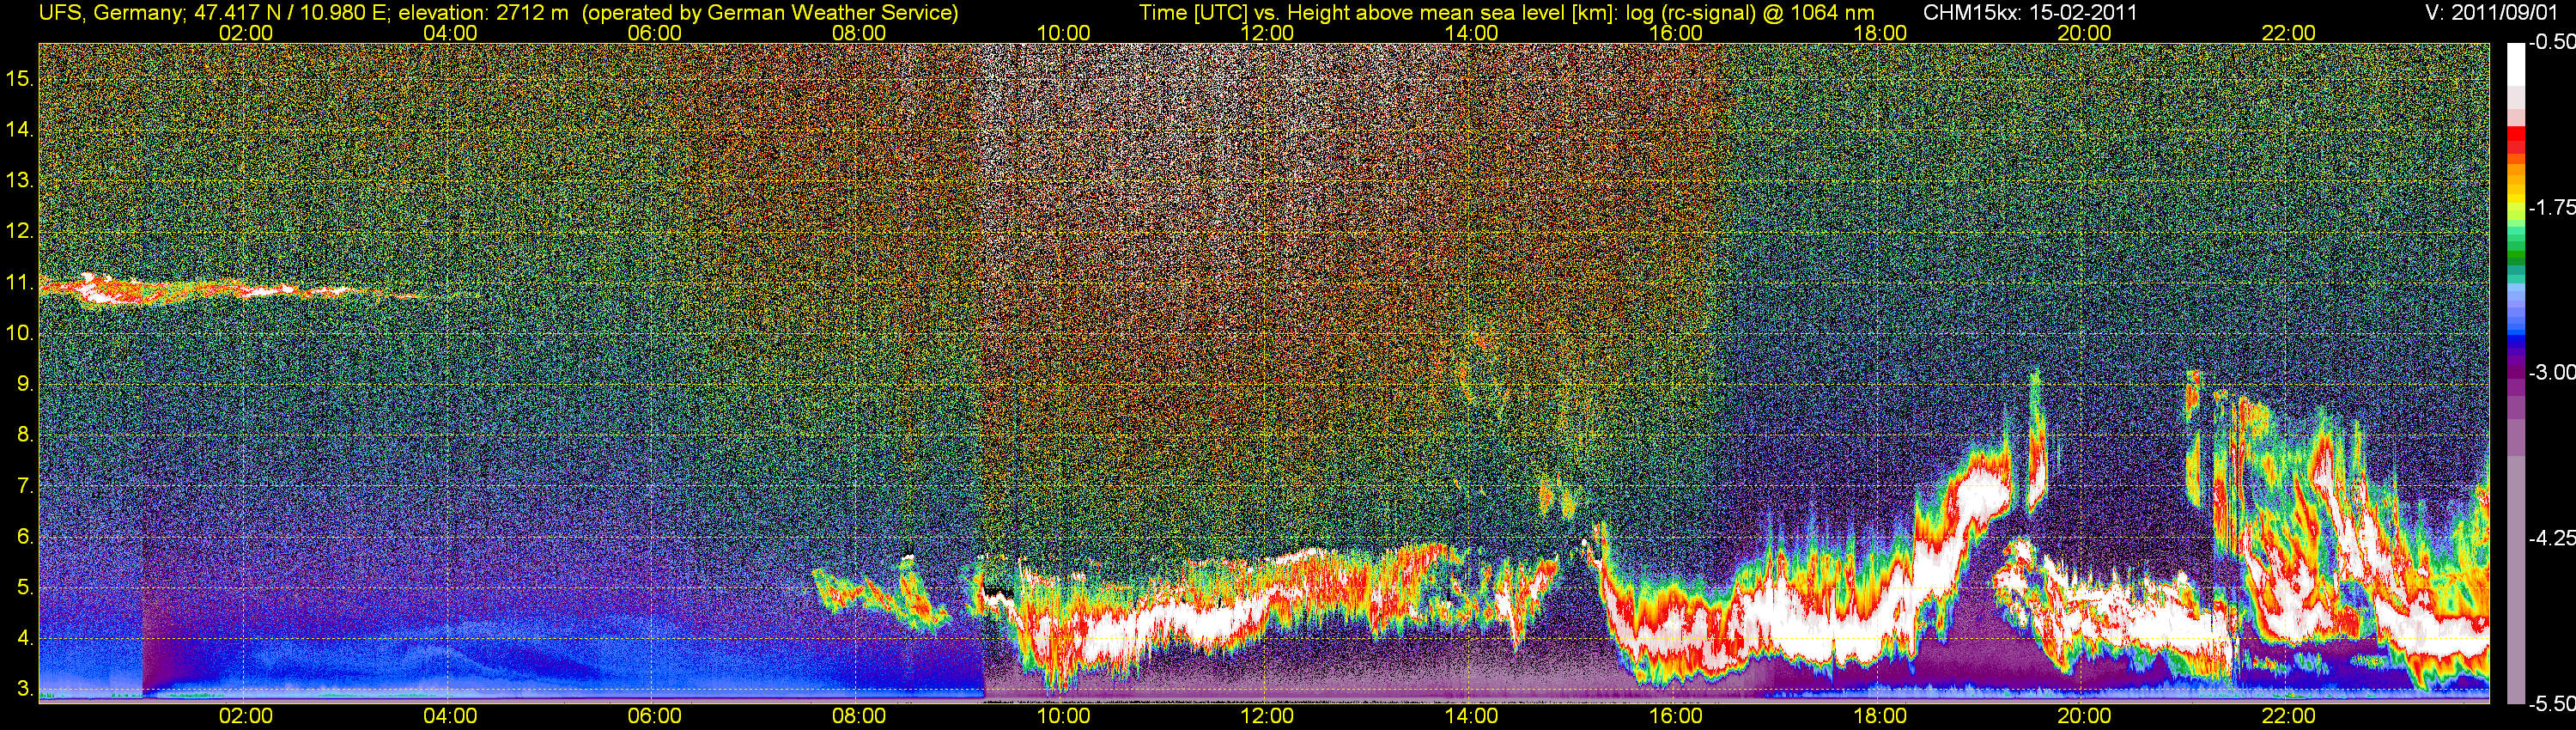Image resolution: width=2576 pixels, height=730 pixels.
Task: Click the 13 km height axis label
Action: (19, 181)
